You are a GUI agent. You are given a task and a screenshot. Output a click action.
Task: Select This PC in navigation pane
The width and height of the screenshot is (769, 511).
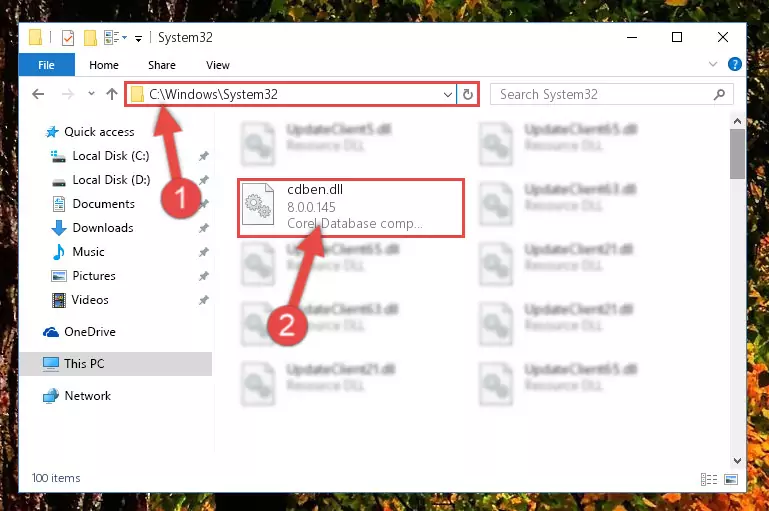coord(116,364)
